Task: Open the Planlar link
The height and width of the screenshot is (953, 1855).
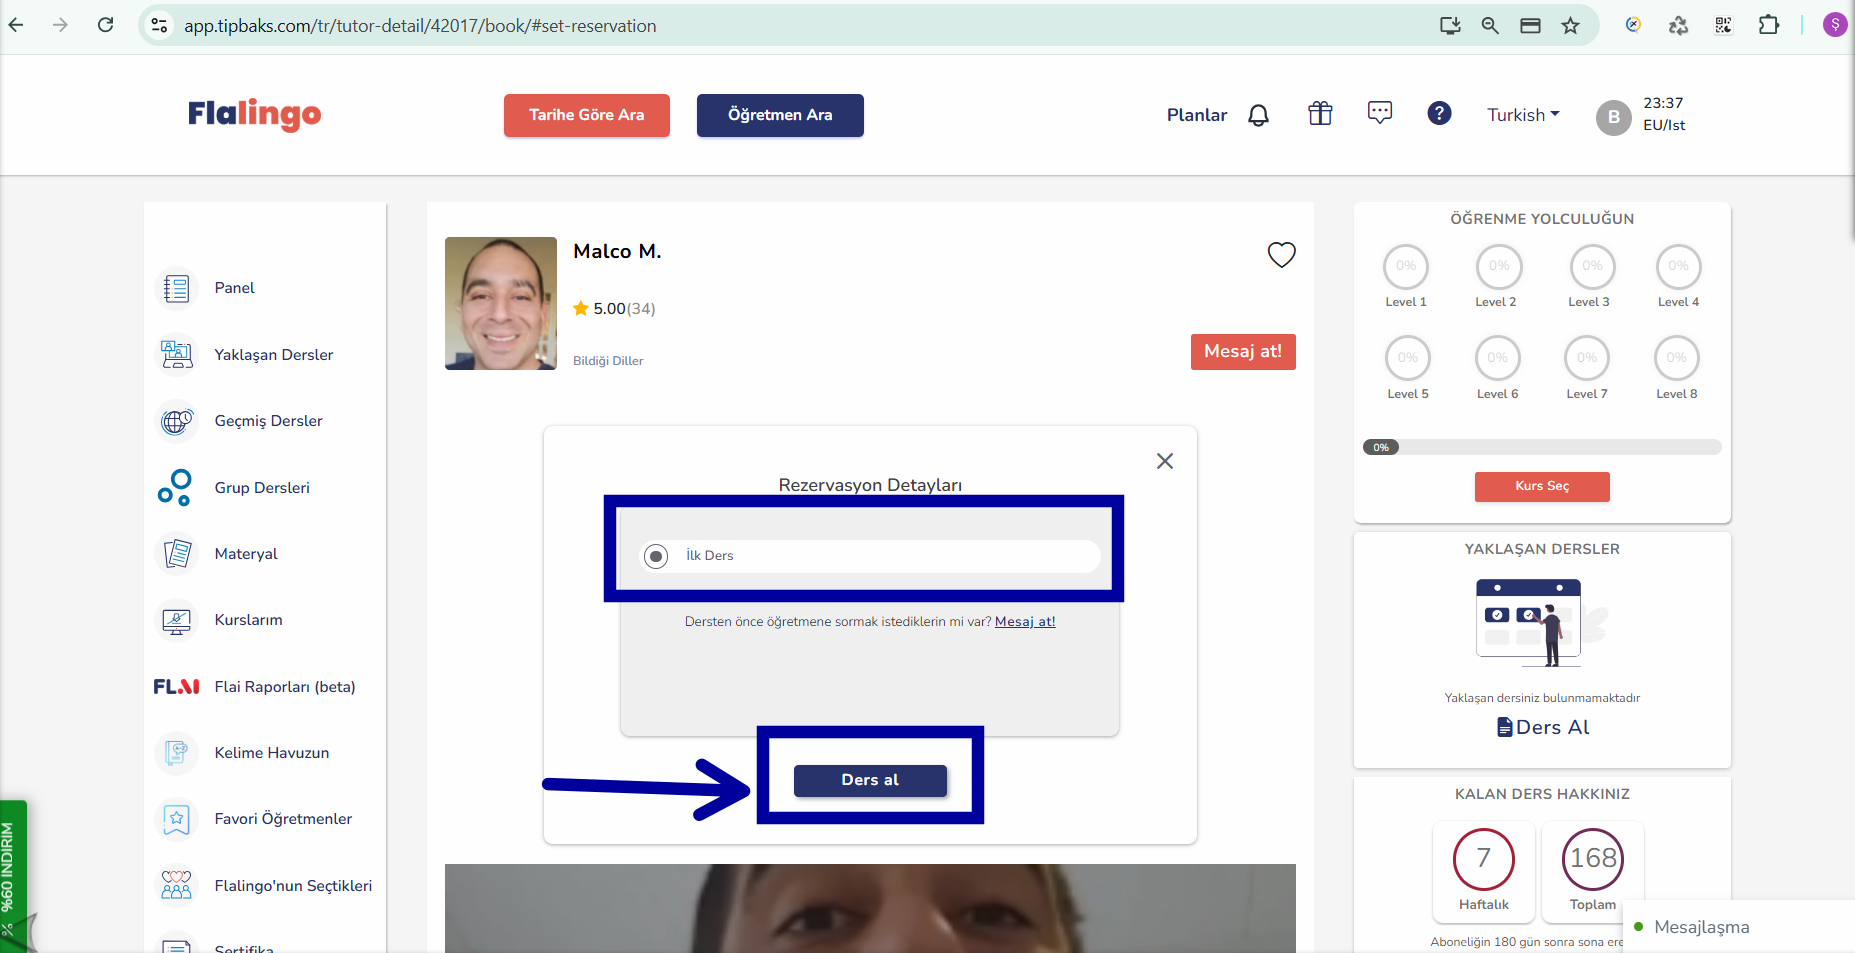Action: (1196, 115)
